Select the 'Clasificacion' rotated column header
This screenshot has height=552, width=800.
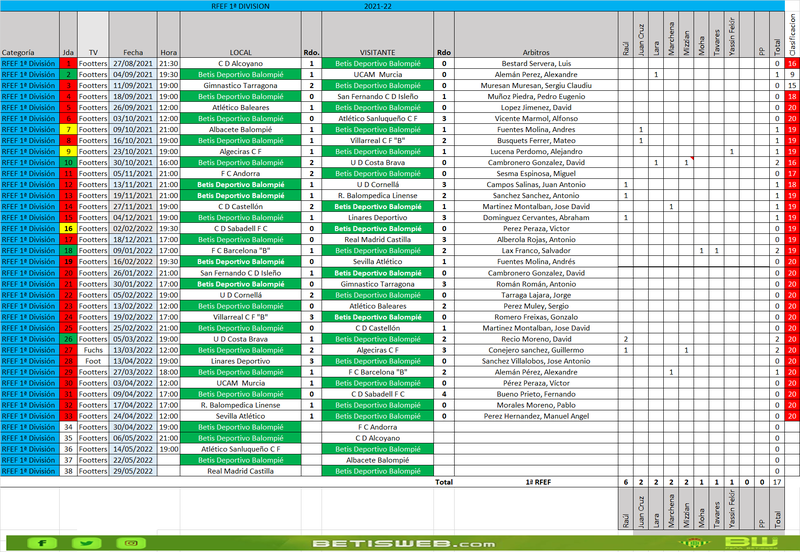tap(792, 34)
